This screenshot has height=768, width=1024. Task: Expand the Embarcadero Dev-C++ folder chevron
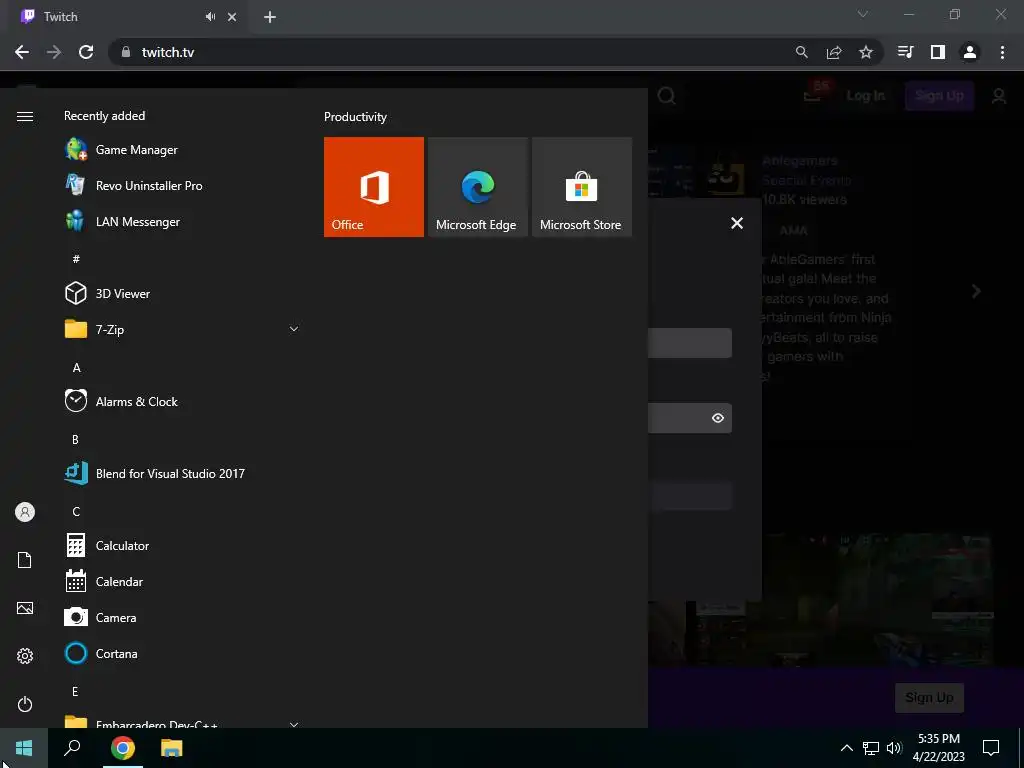tap(294, 724)
